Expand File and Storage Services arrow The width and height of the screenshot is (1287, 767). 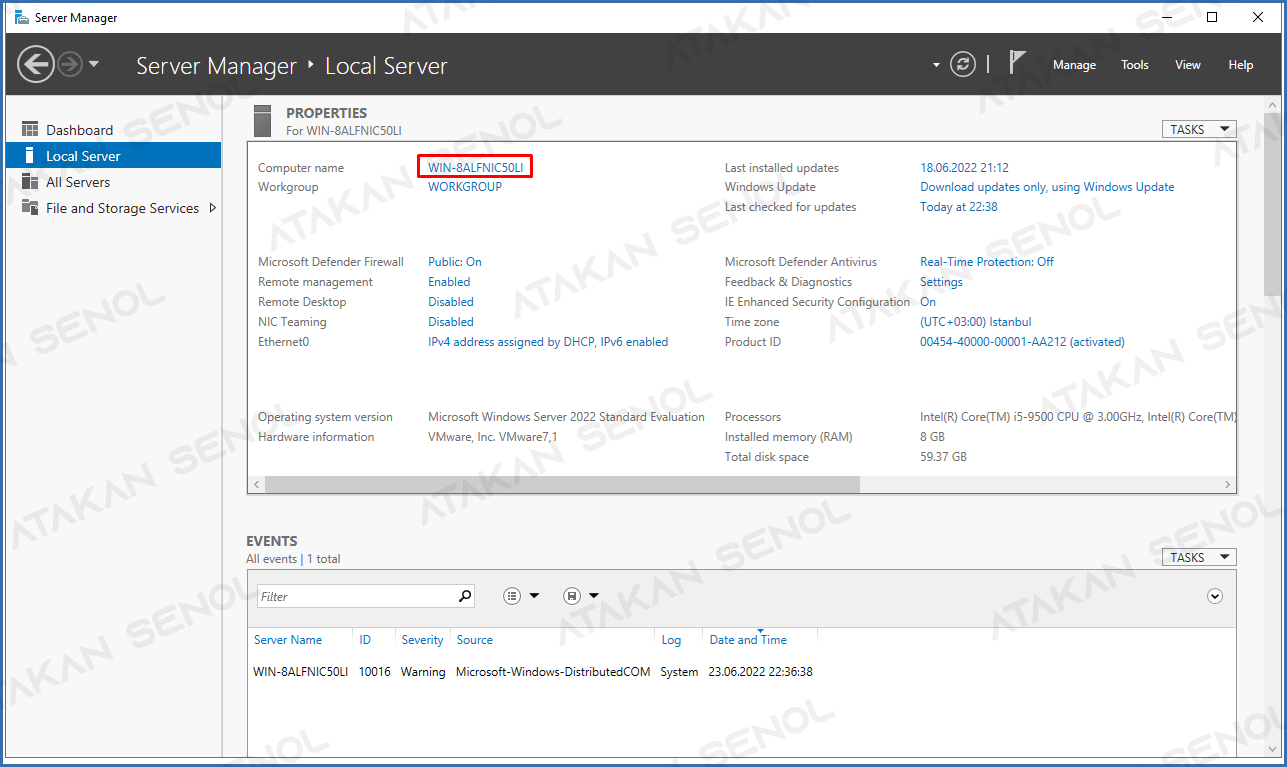[212, 208]
